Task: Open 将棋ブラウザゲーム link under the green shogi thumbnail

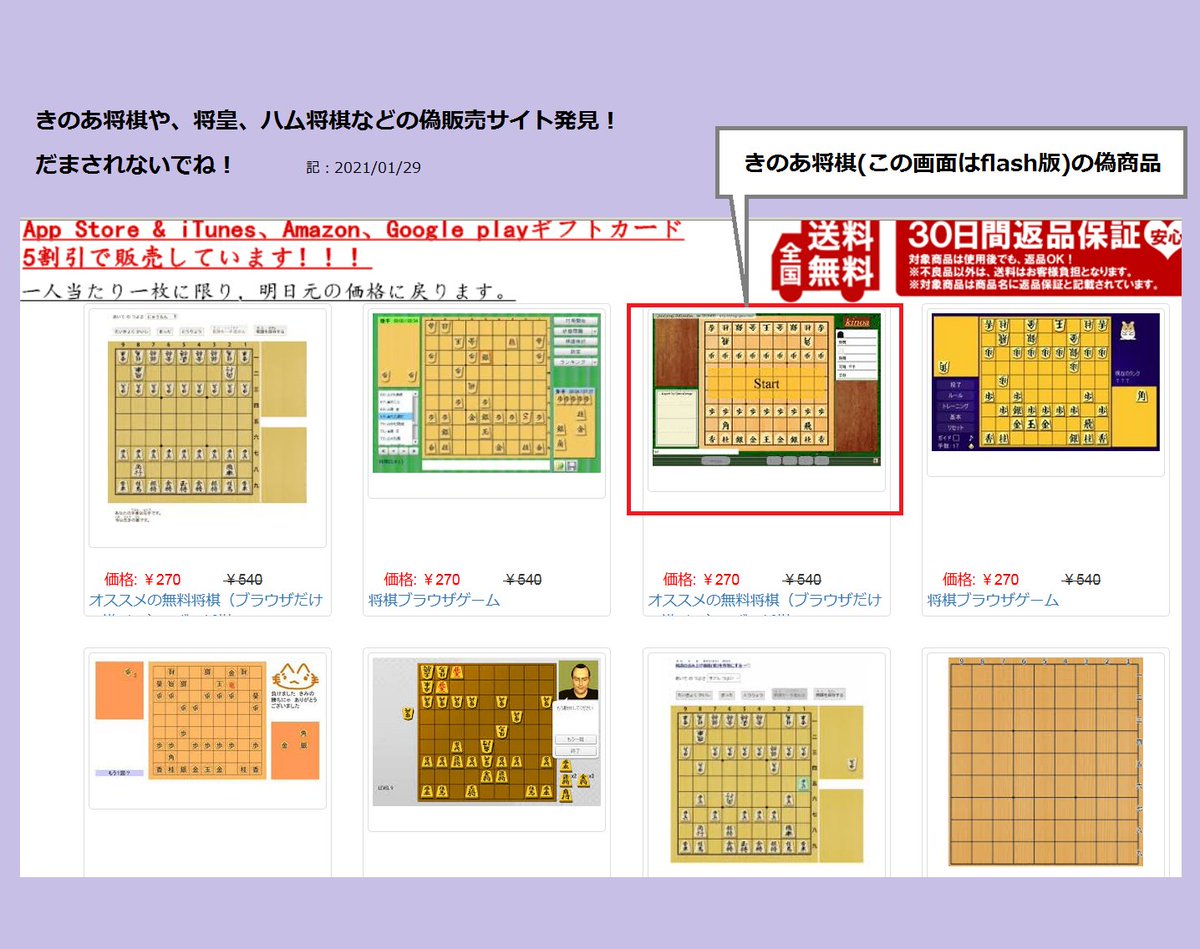Action: (434, 600)
